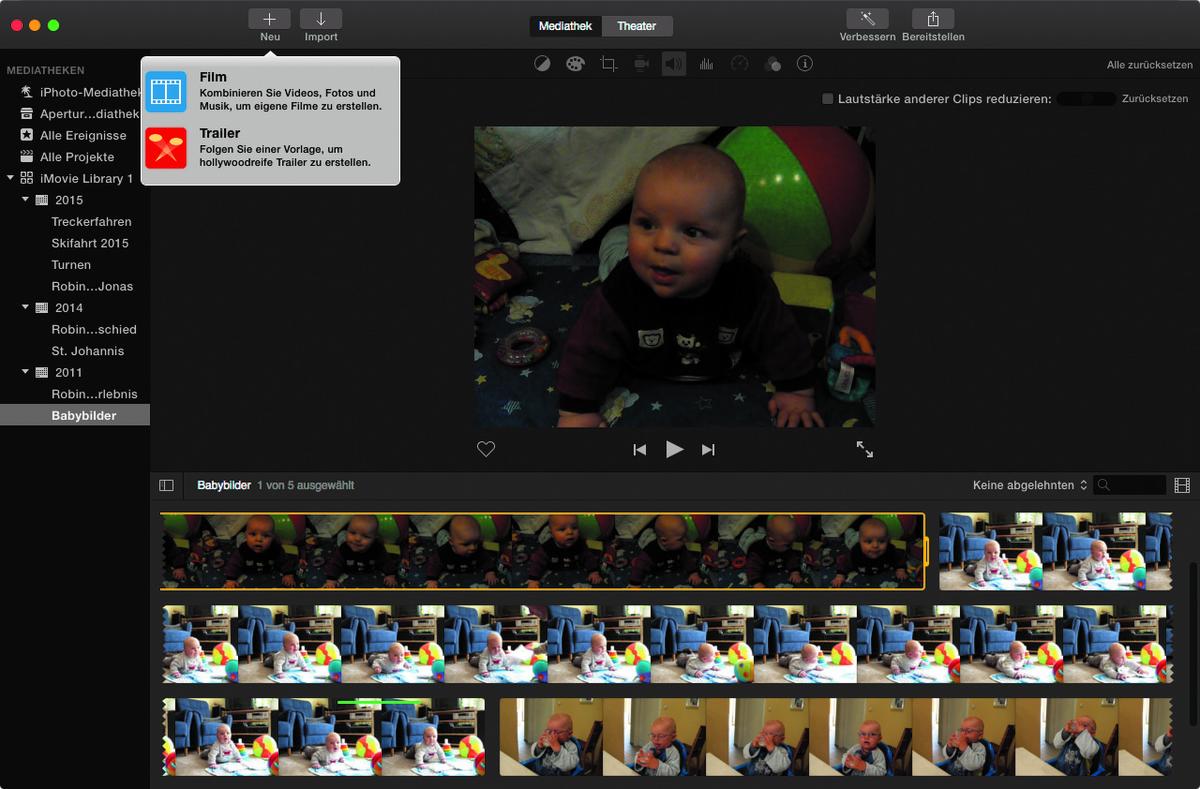Choose the red Trailer project icon

click(166, 148)
